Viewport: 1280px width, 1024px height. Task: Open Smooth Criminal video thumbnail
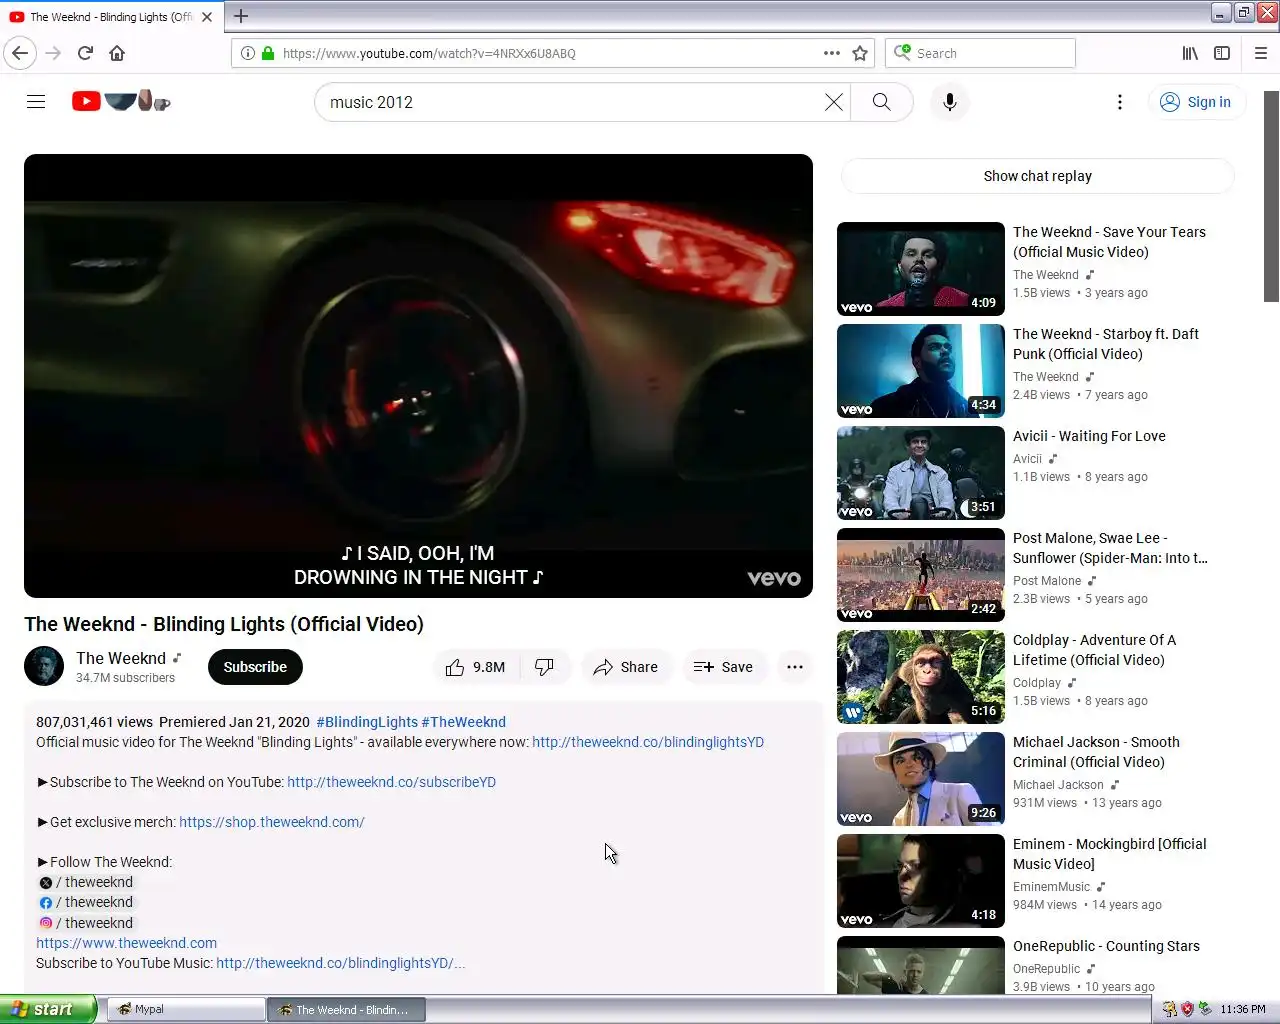(921, 779)
